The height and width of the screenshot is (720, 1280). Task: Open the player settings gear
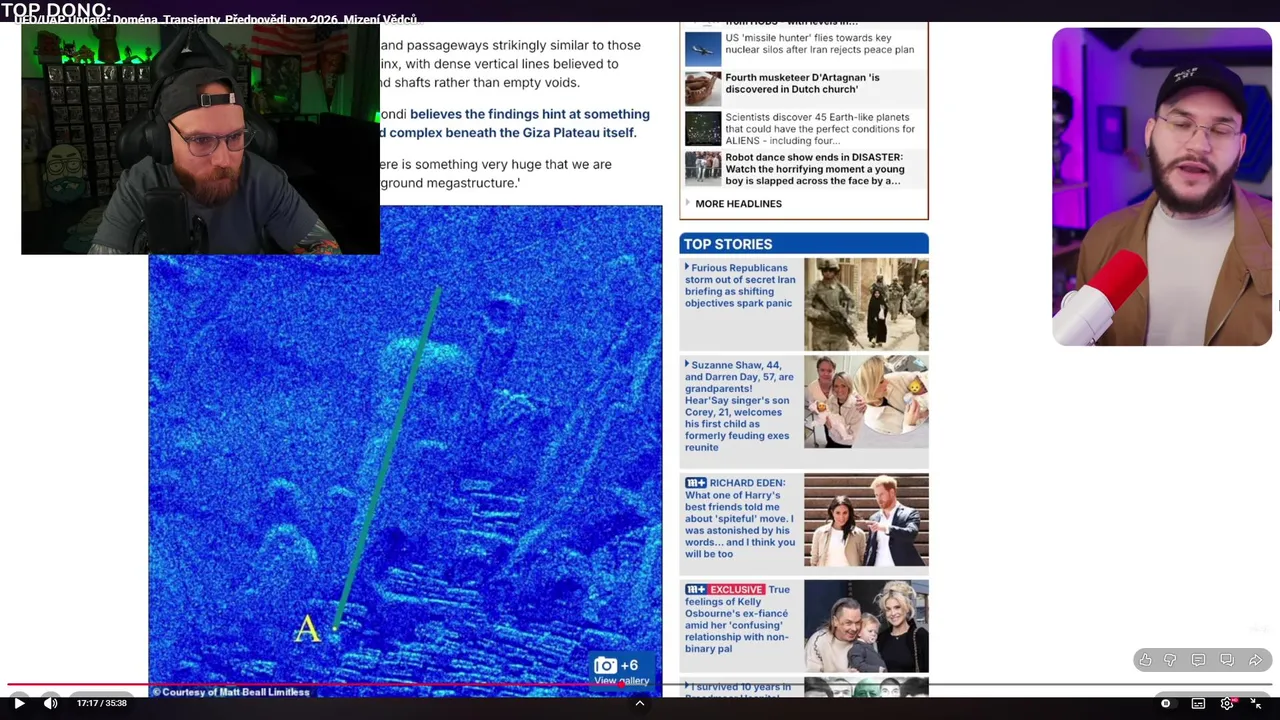(1227, 703)
